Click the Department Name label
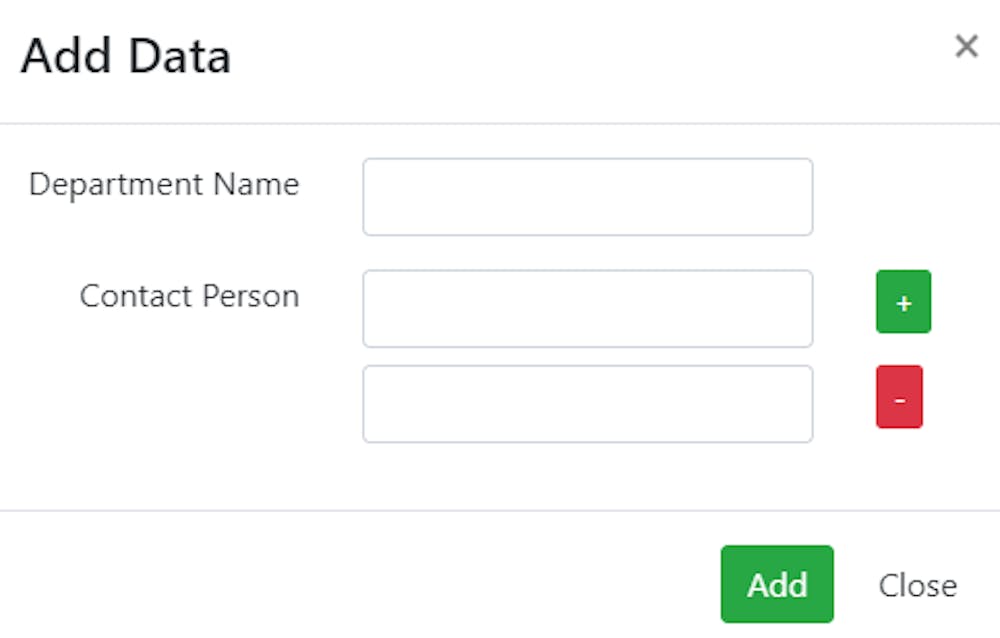This screenshot has width=1000, height=638. click(165, 185)
